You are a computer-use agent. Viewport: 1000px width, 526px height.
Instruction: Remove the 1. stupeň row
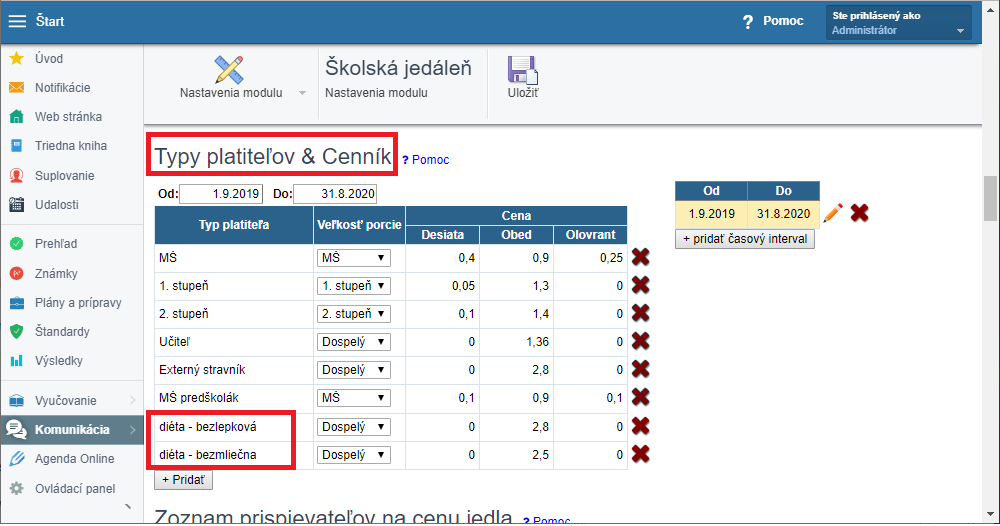coord(640,285)
